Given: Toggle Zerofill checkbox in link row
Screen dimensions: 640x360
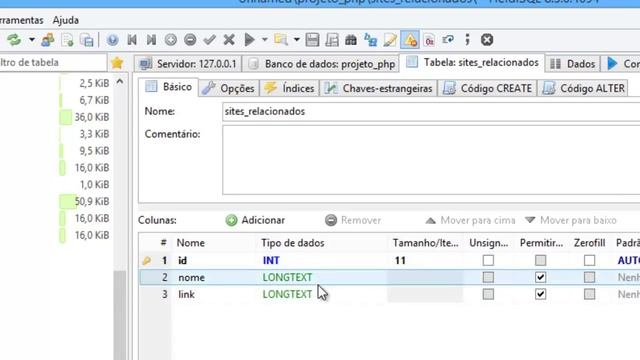Looking at the screenshot, I should [x=589, y=294].
